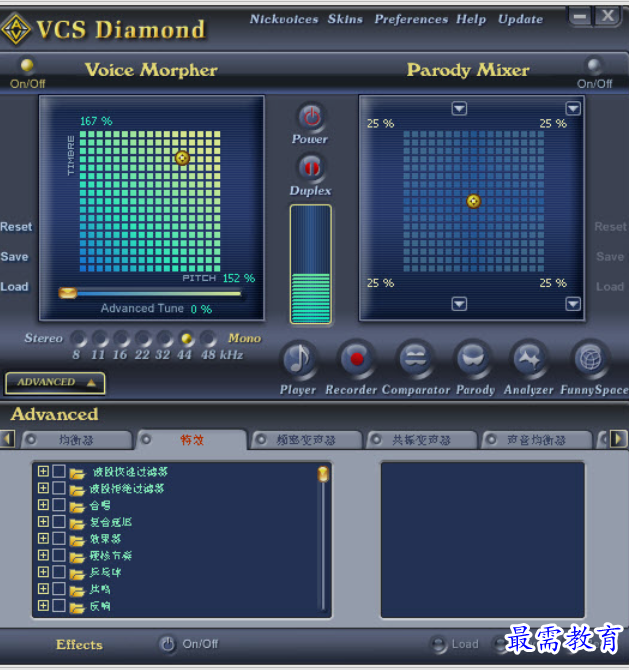Click Reset beside Voice Morpher
This screenshot has width=629, height=670.
16,226
